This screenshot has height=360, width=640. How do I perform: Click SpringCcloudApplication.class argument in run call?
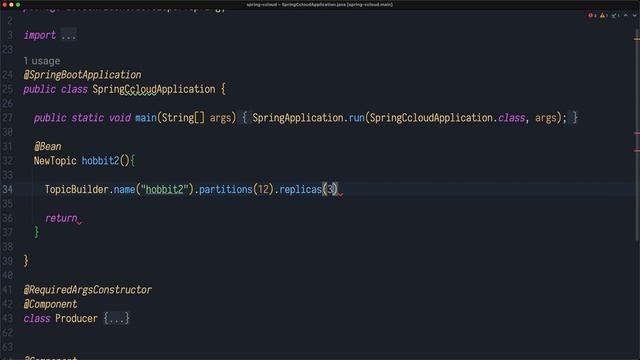pyautogui.click(x=447, y=118)
